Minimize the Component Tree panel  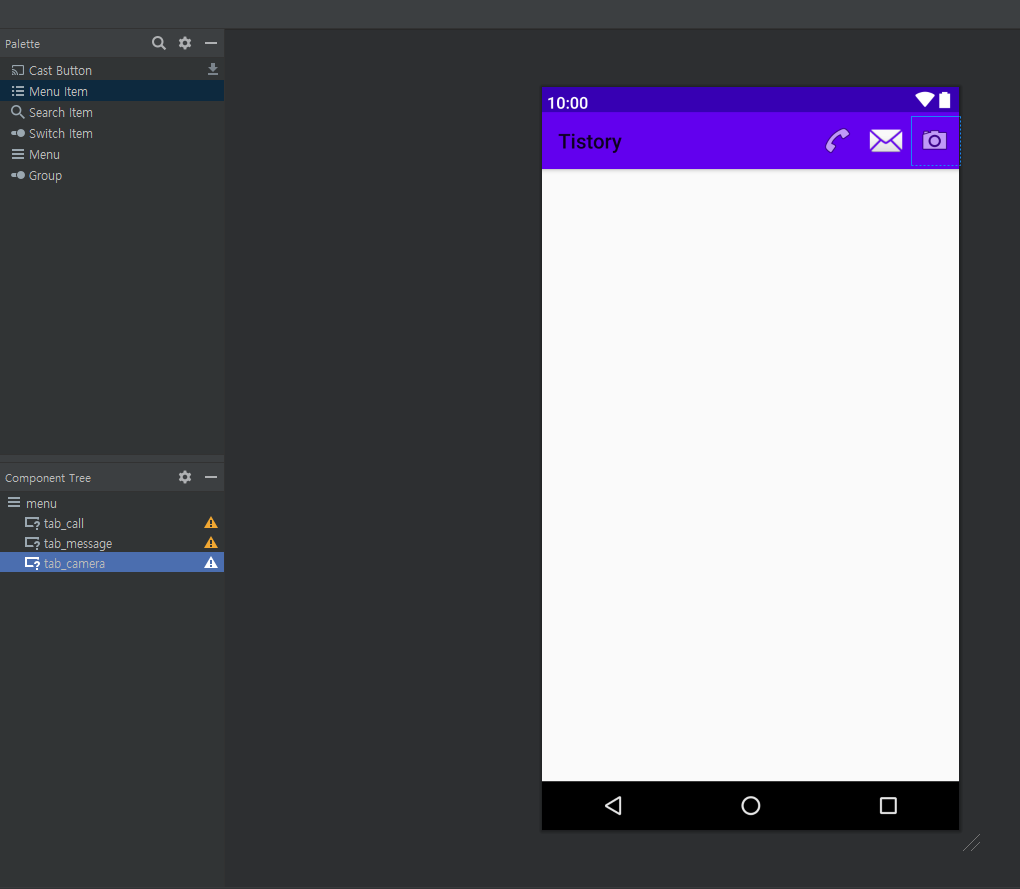[211, 477]
